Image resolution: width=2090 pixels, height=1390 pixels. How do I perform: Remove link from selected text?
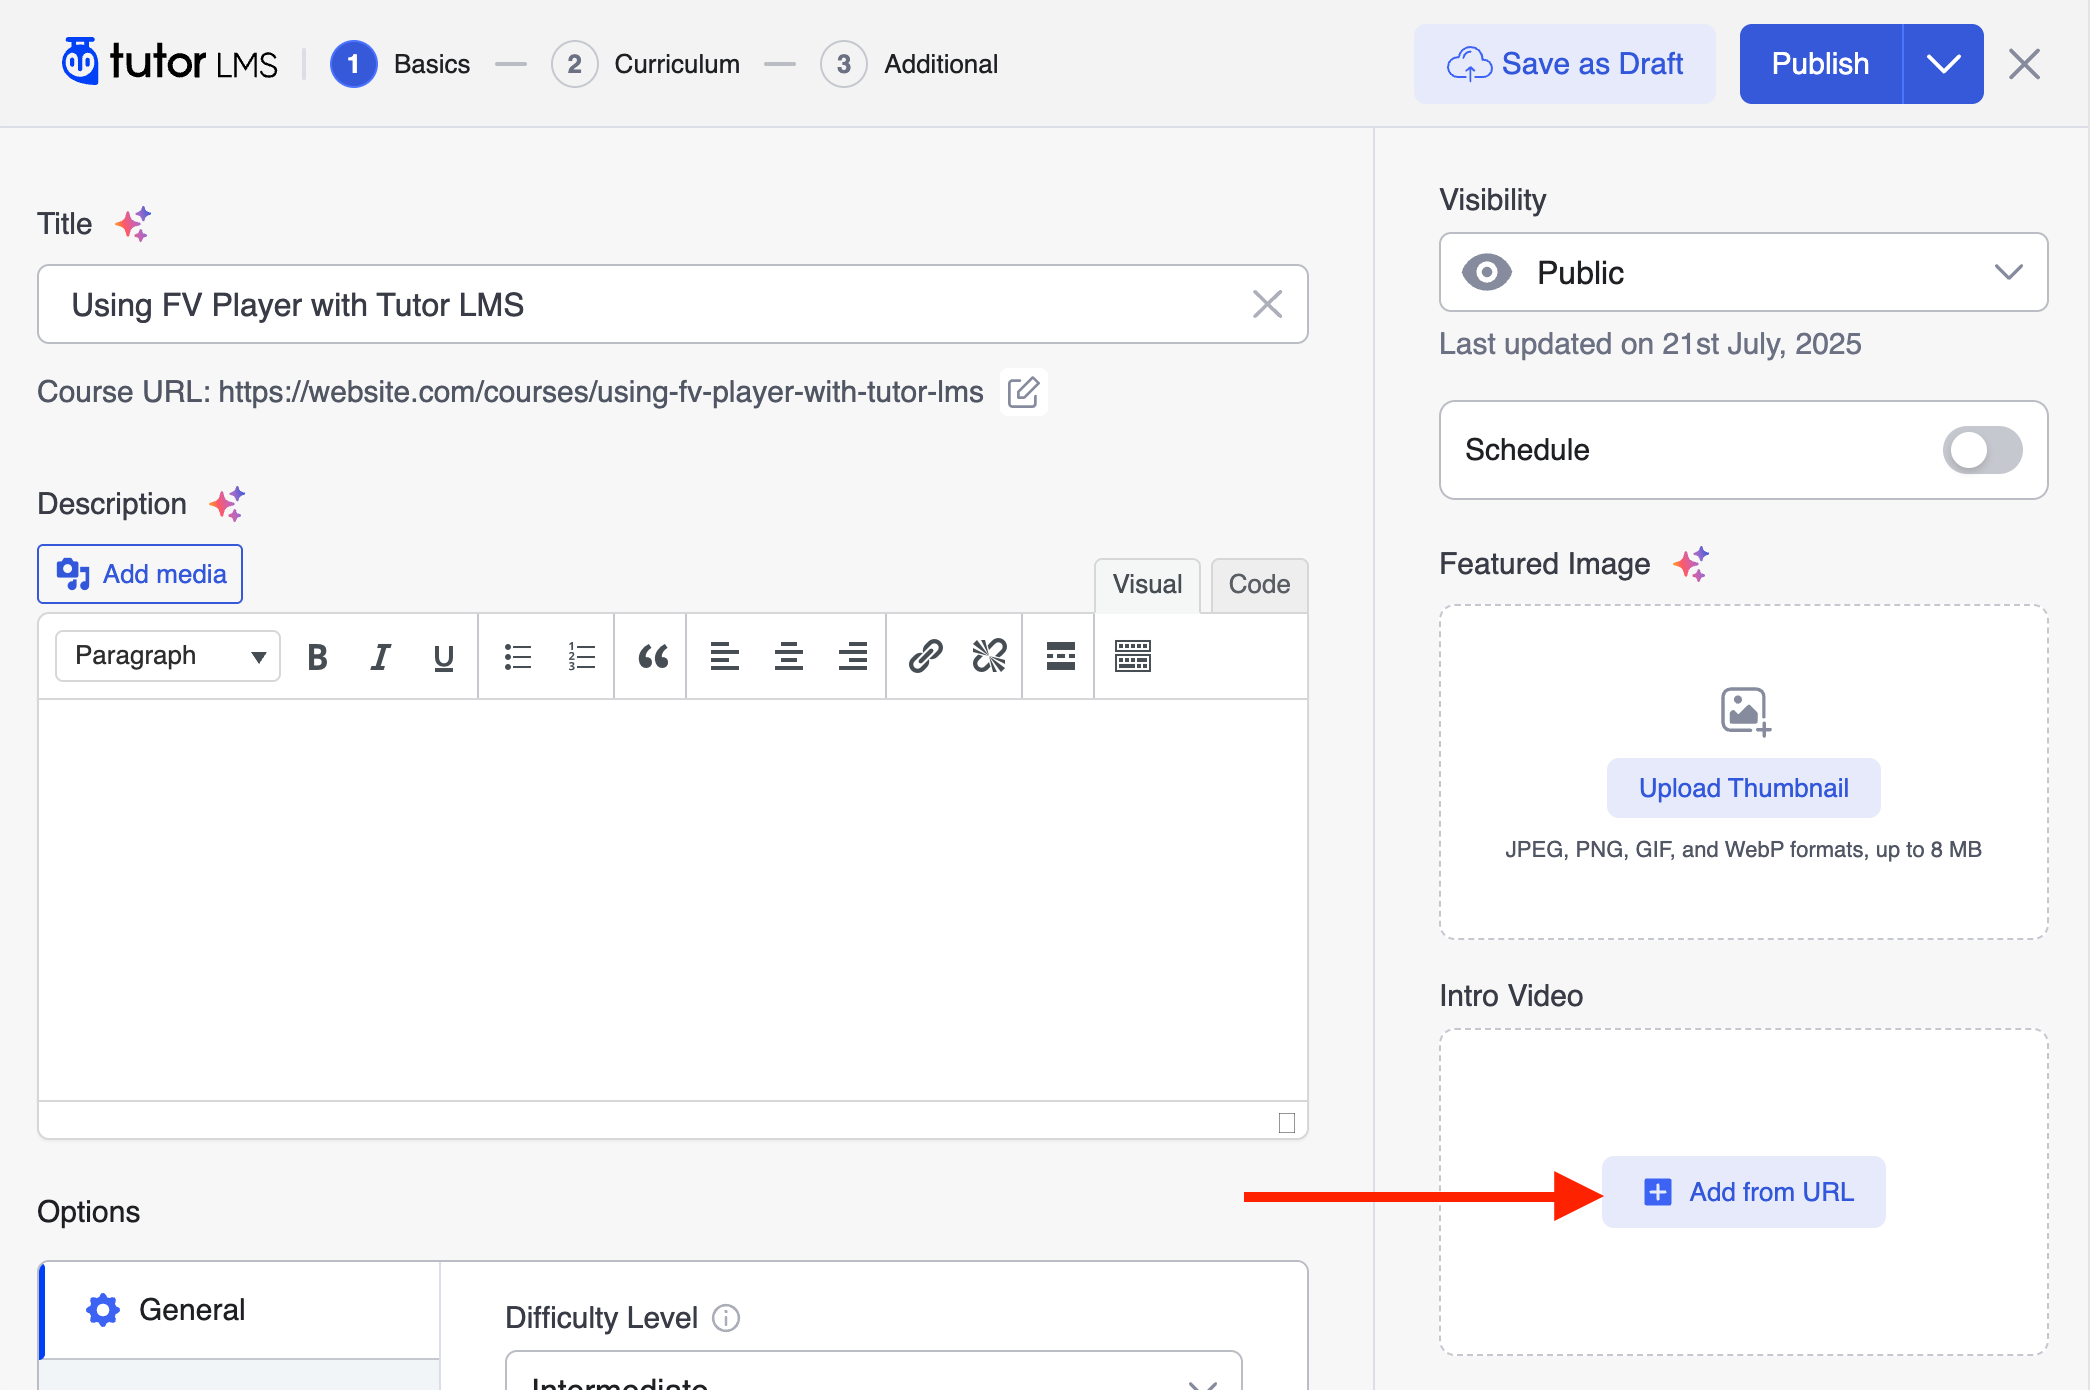click(990, 657)
